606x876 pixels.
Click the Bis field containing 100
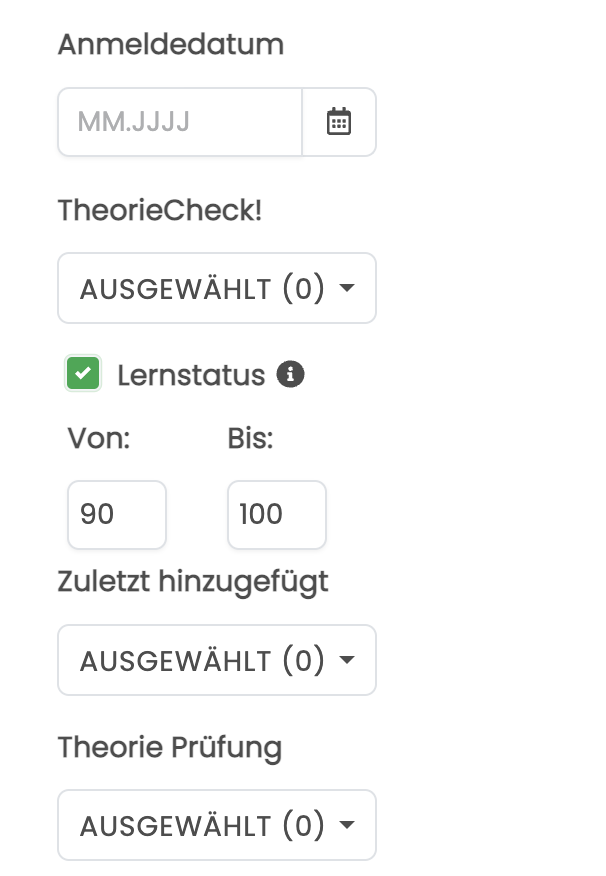click(x=276, y=515)
